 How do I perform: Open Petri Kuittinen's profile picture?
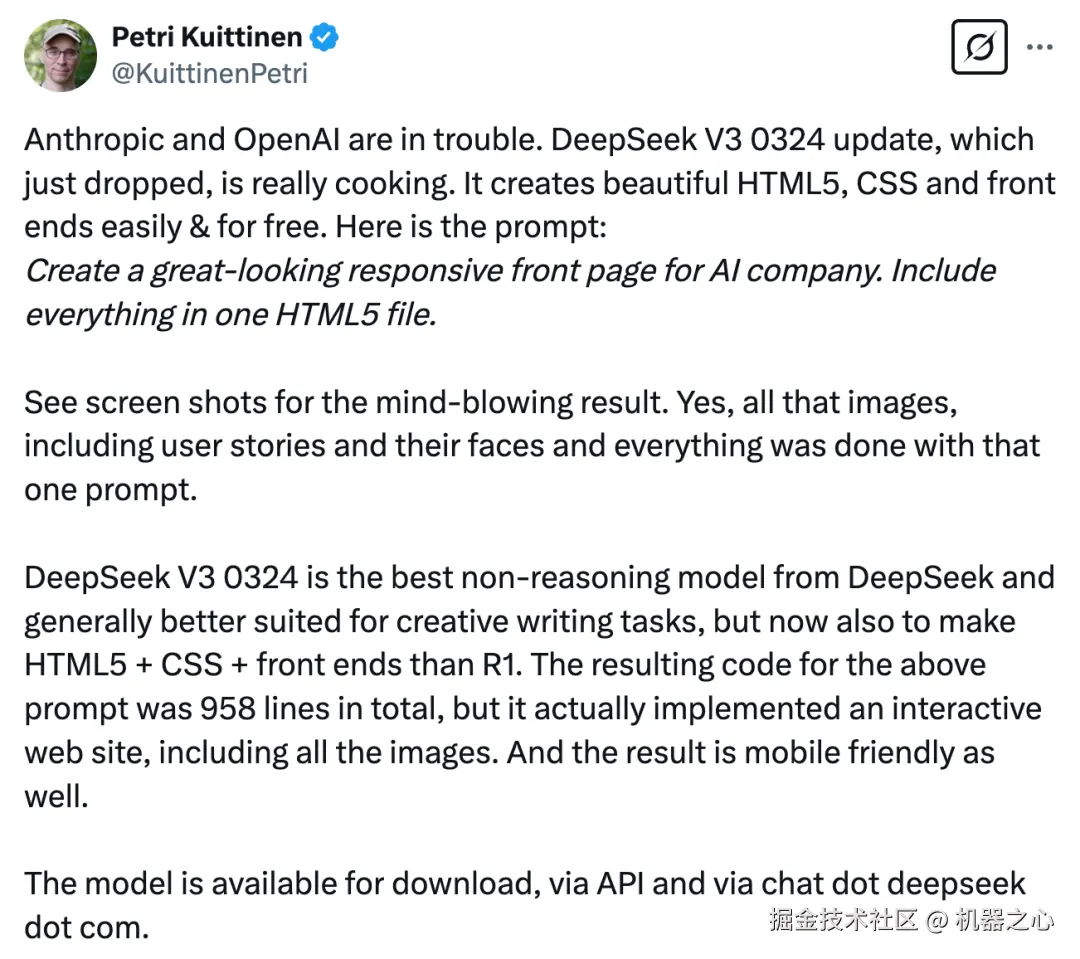click(61, 55)
